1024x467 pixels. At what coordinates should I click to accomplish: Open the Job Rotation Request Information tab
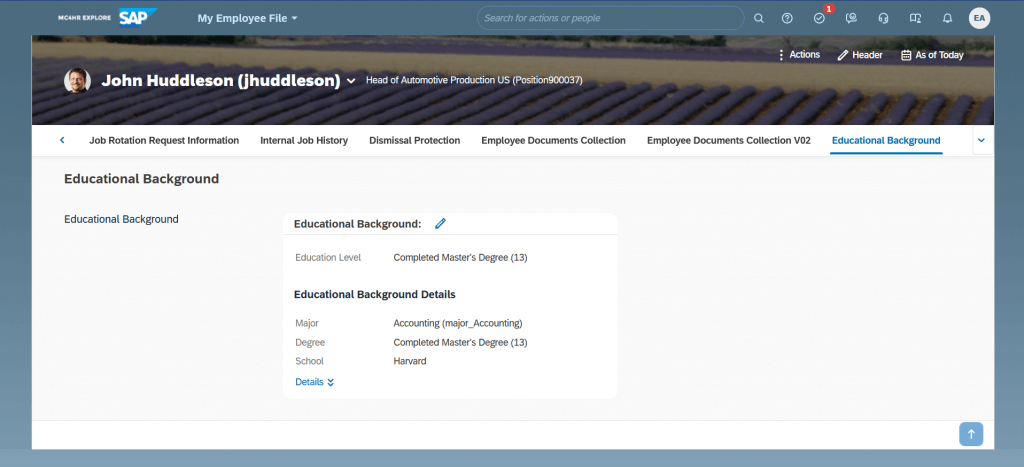point(164,140)
